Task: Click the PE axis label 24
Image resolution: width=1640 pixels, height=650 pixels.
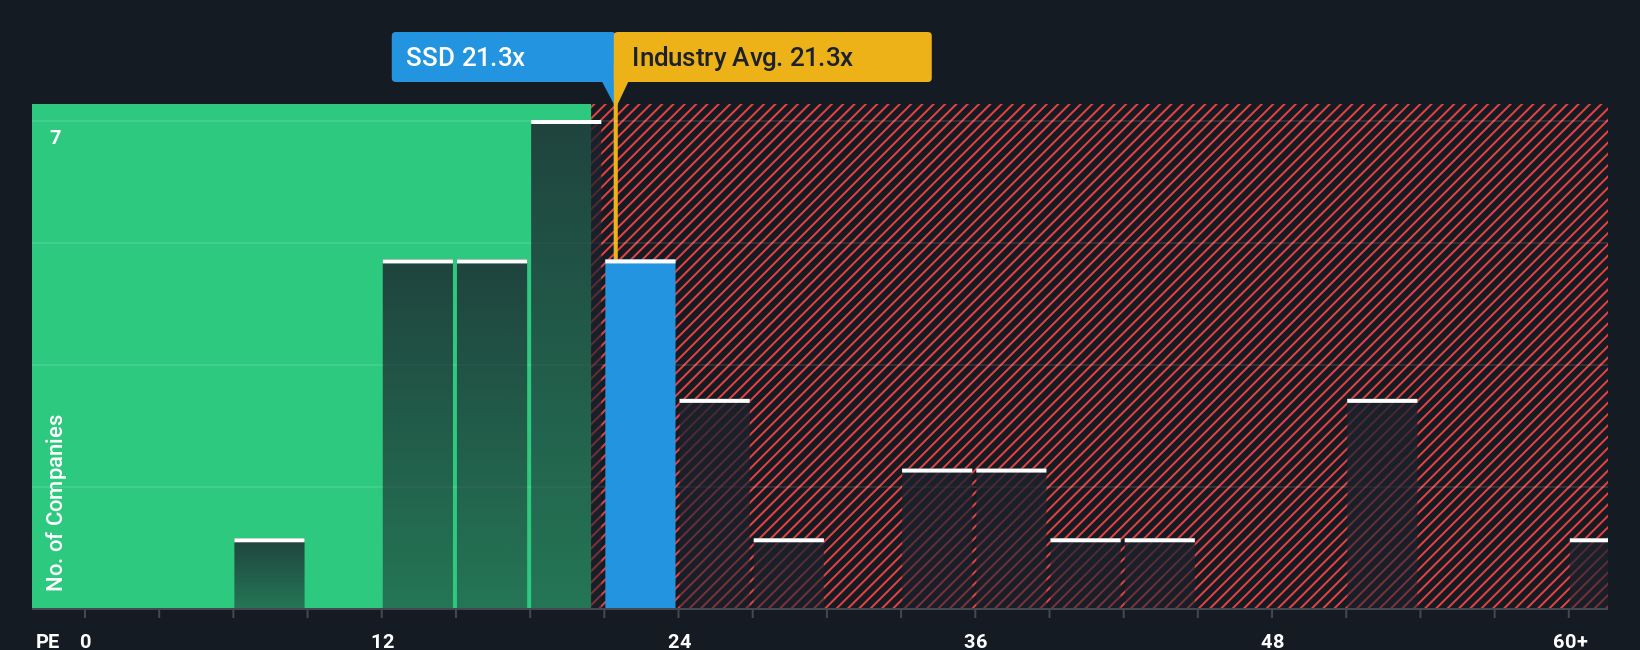Action: click(679, 640)
